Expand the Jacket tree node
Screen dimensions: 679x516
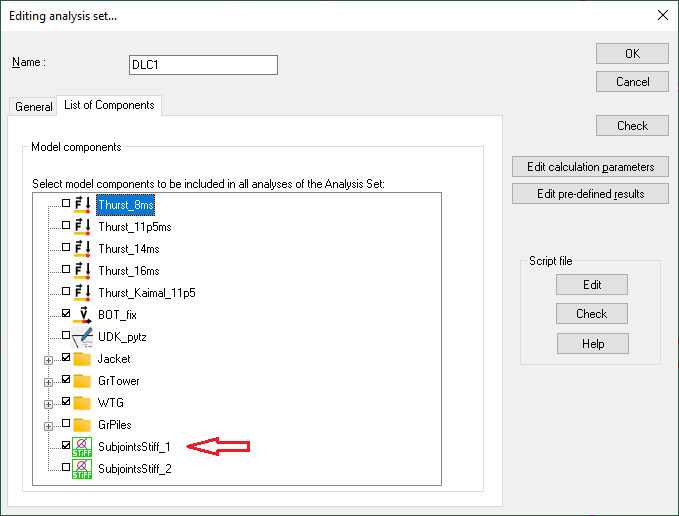(x=49, y=359)
